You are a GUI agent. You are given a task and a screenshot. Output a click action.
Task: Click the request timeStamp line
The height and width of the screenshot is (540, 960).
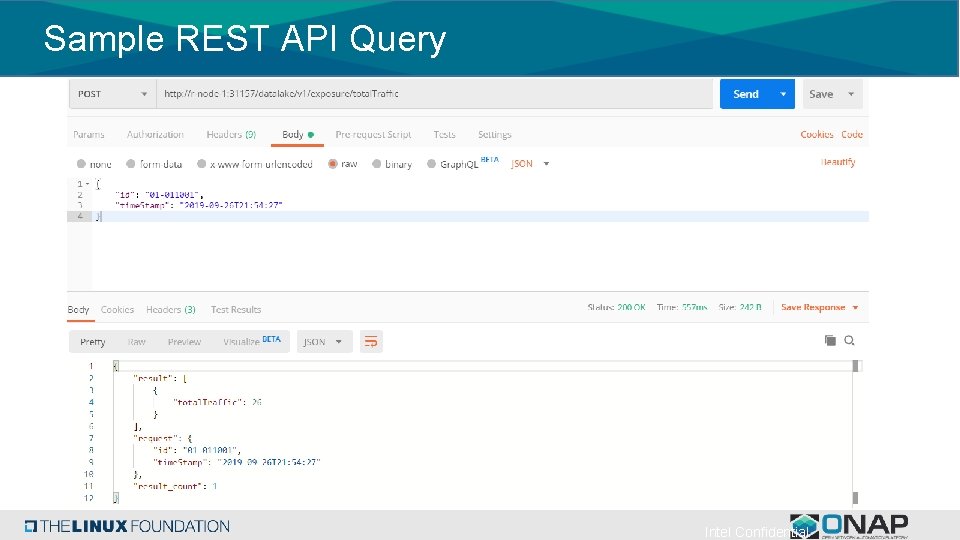[199, 205]
